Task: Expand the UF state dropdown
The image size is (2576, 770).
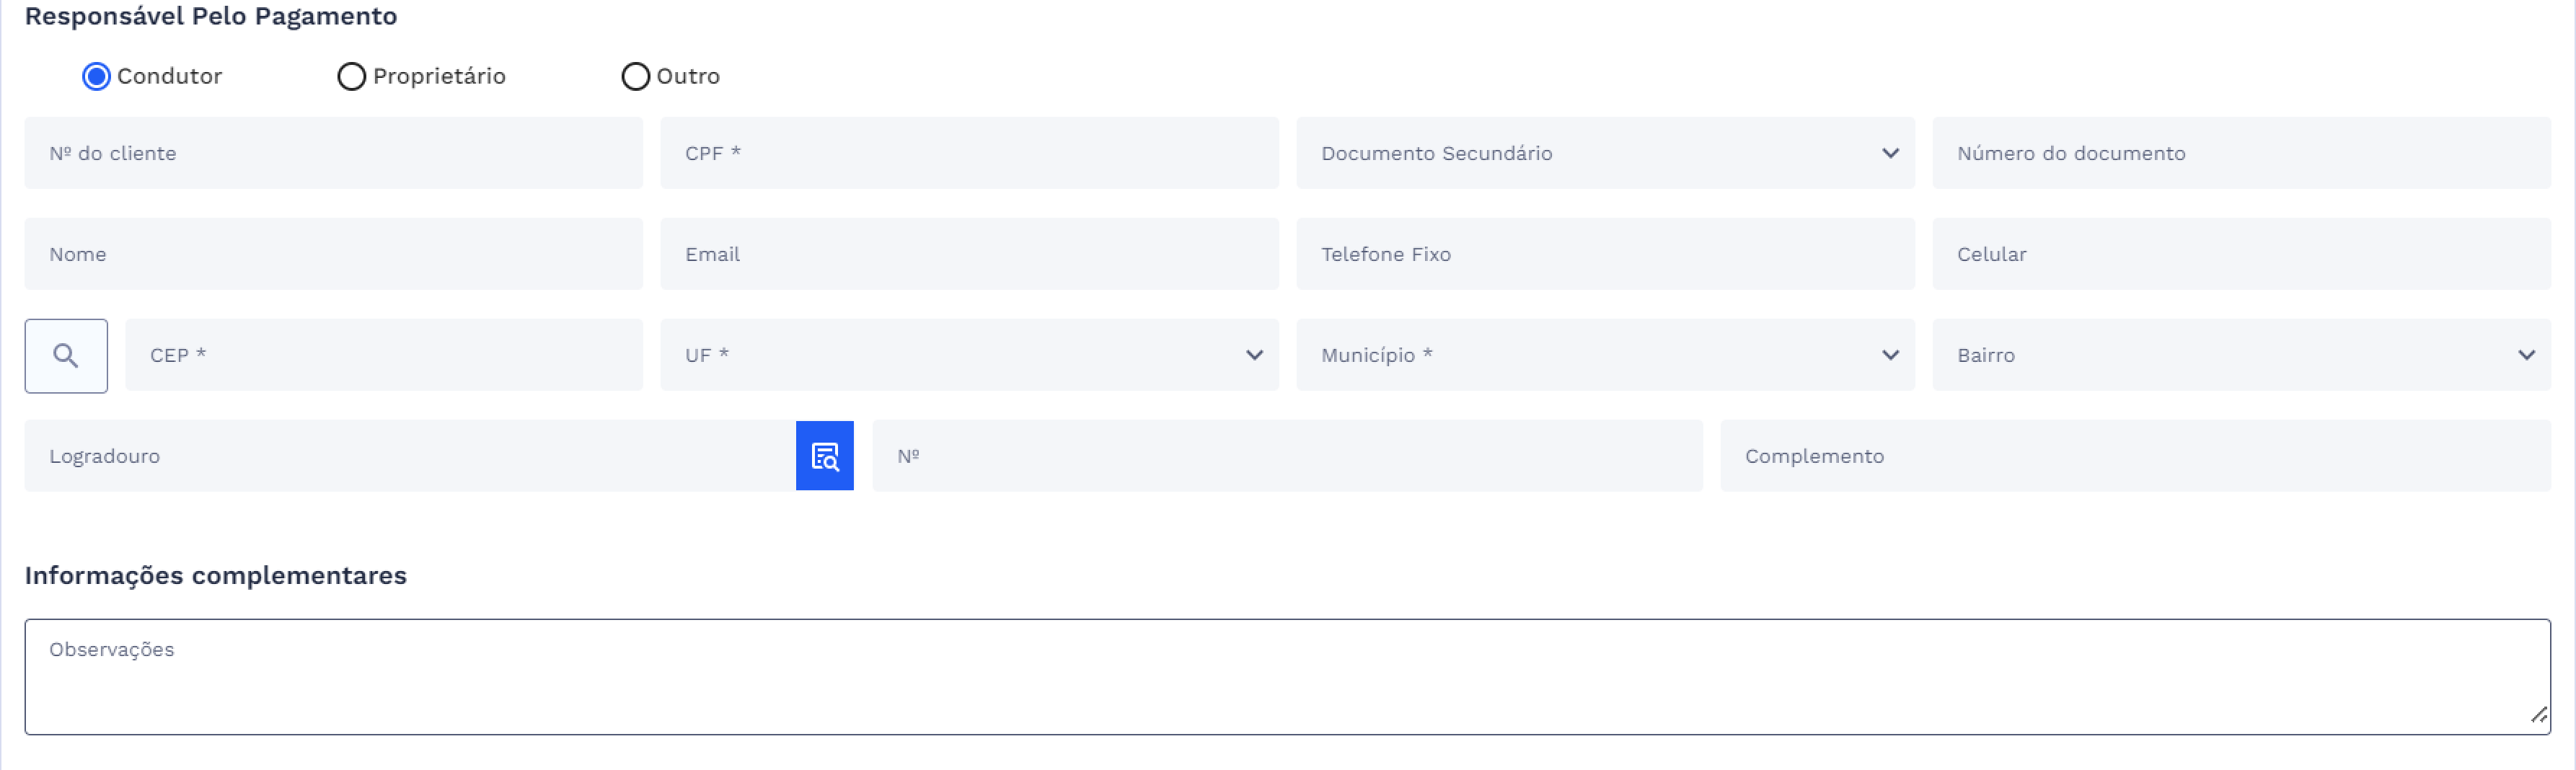Action: click(968, 355)
